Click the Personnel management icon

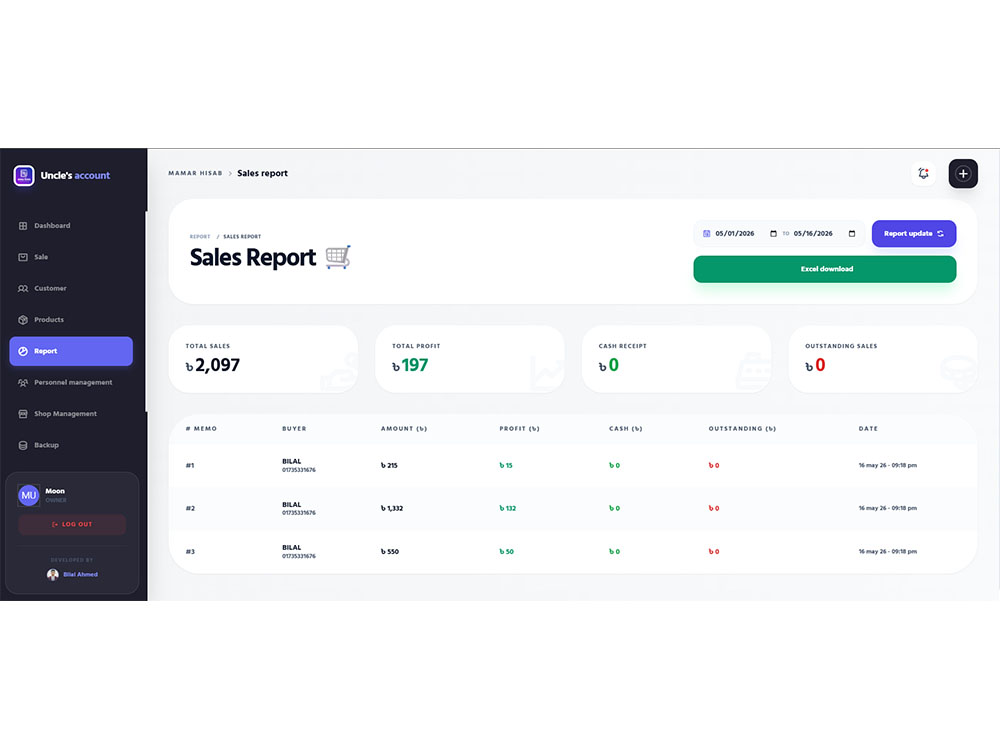point(23,383)
